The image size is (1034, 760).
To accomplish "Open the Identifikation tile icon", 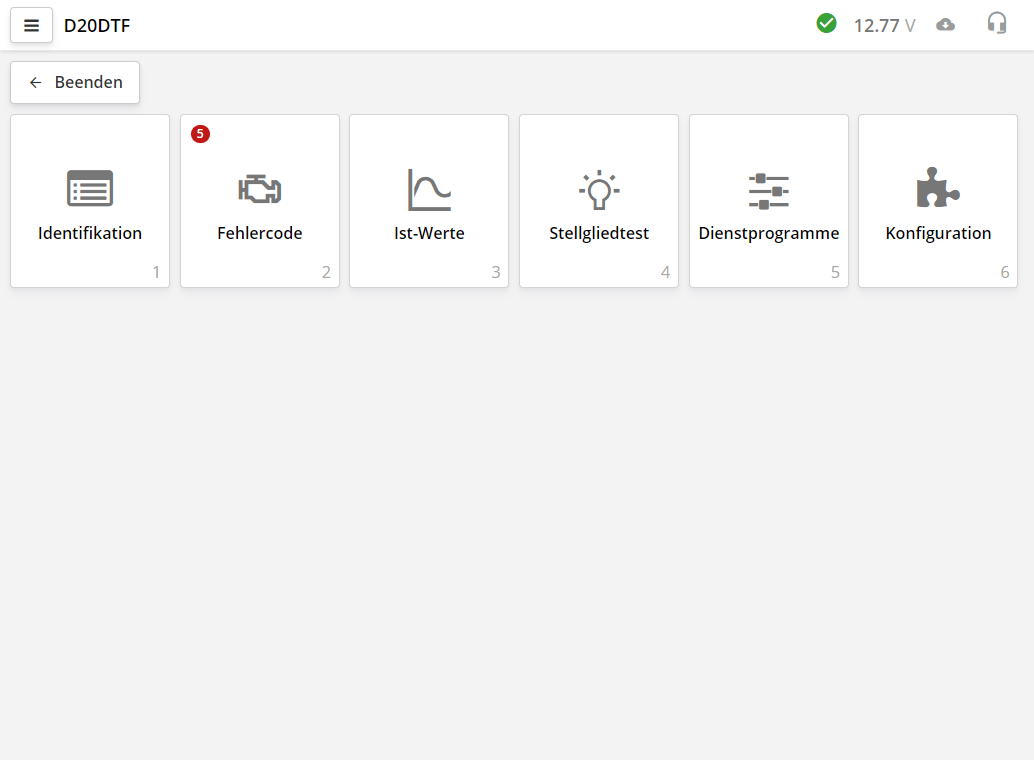I will [90, 188].
